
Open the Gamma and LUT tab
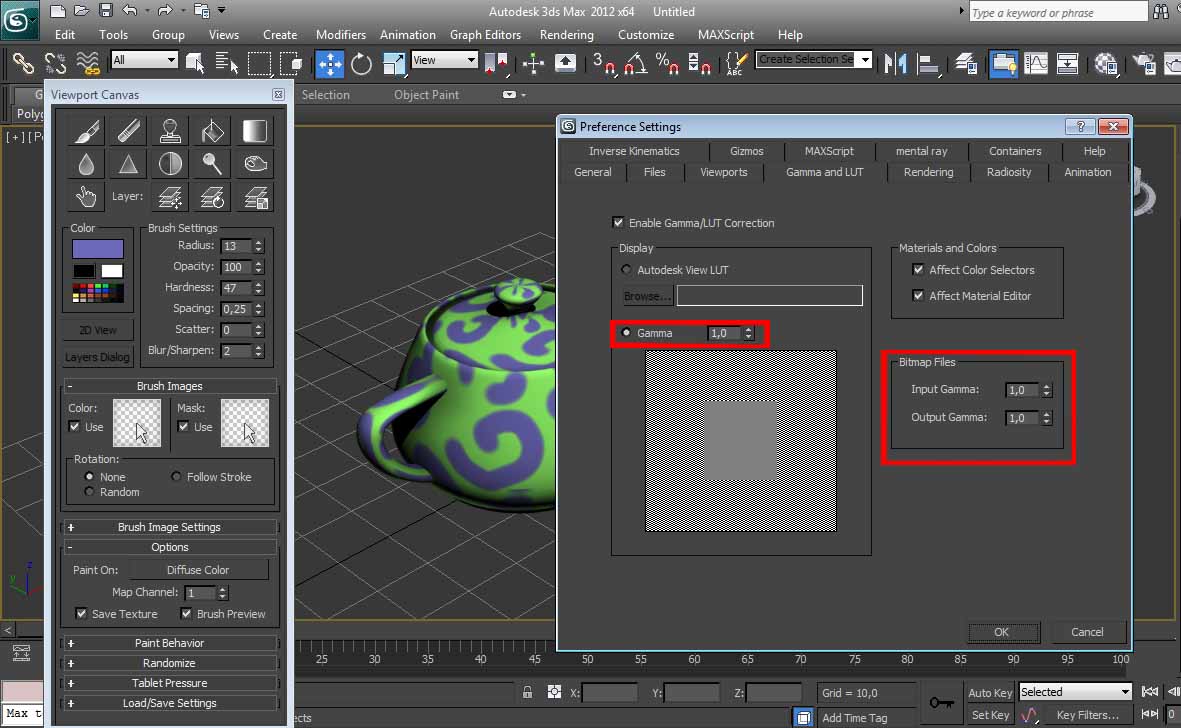tap(825, 172)
